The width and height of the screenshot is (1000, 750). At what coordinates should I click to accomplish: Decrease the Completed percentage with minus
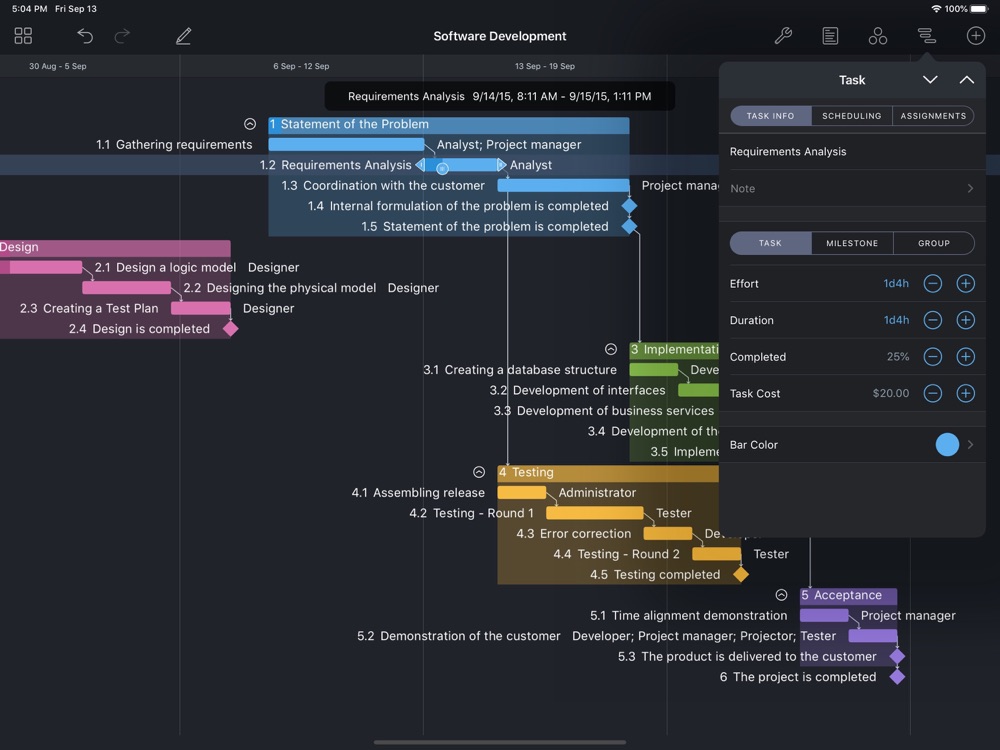coord(932,357)
